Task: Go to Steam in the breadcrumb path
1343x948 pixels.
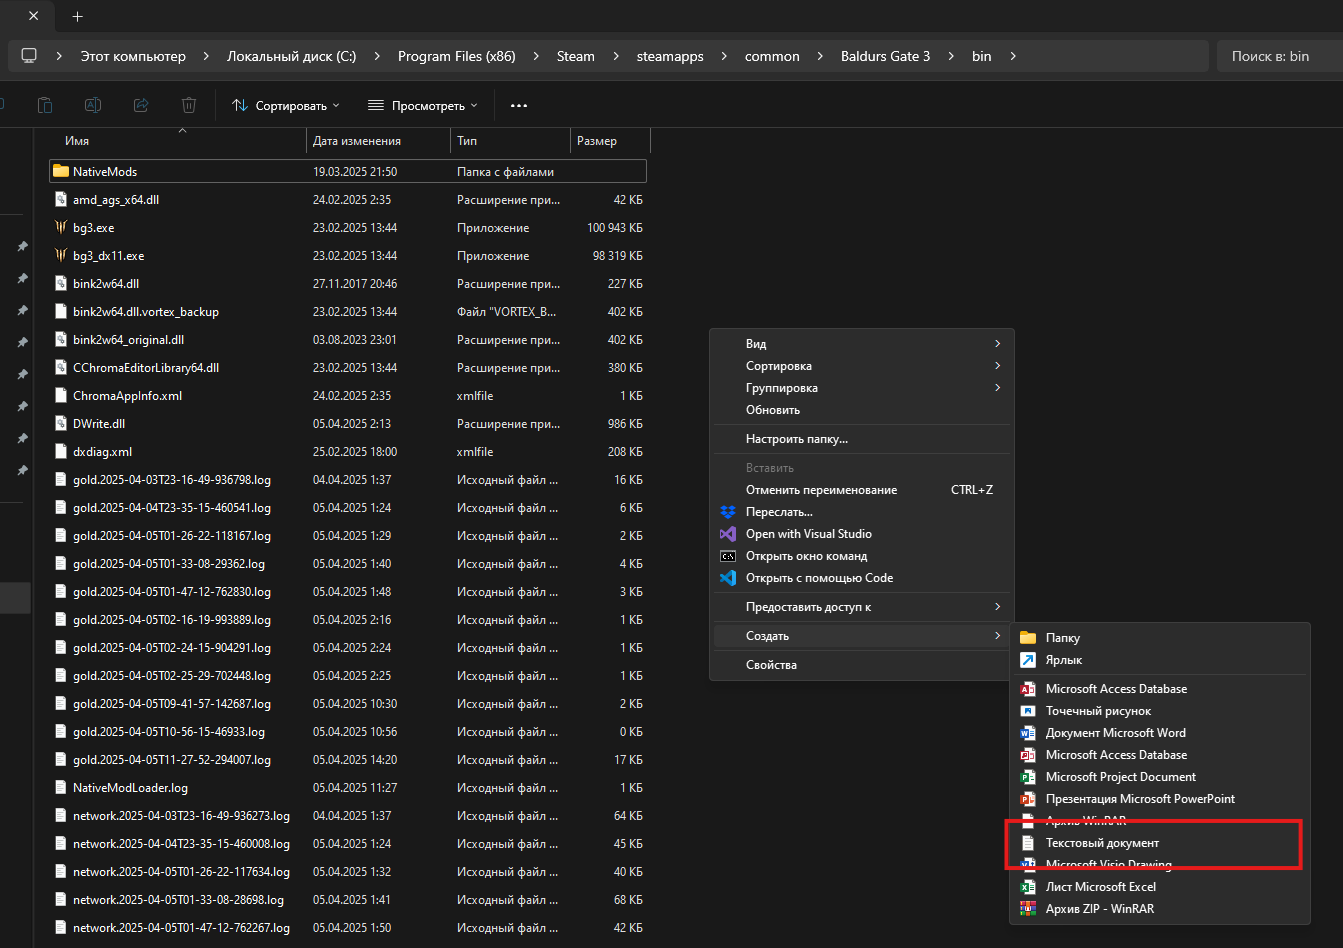Action: [576, 56]
